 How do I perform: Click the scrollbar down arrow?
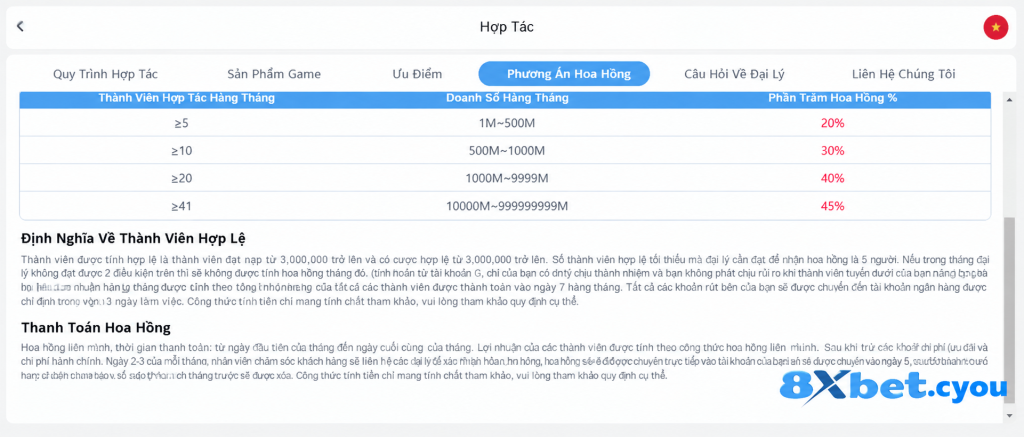1010,415
